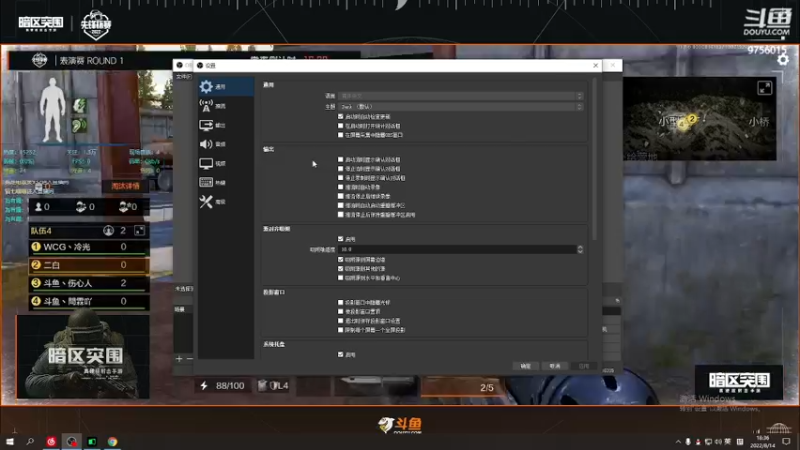
Task: Open the green app icon in the taskbar
Action: tap(92, 441)
